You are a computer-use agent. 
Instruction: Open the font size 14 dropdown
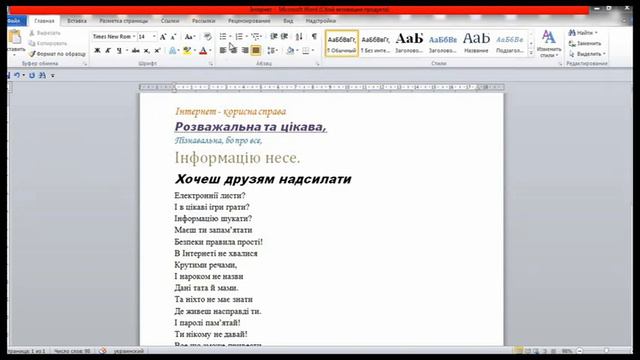tap(154, 37)
